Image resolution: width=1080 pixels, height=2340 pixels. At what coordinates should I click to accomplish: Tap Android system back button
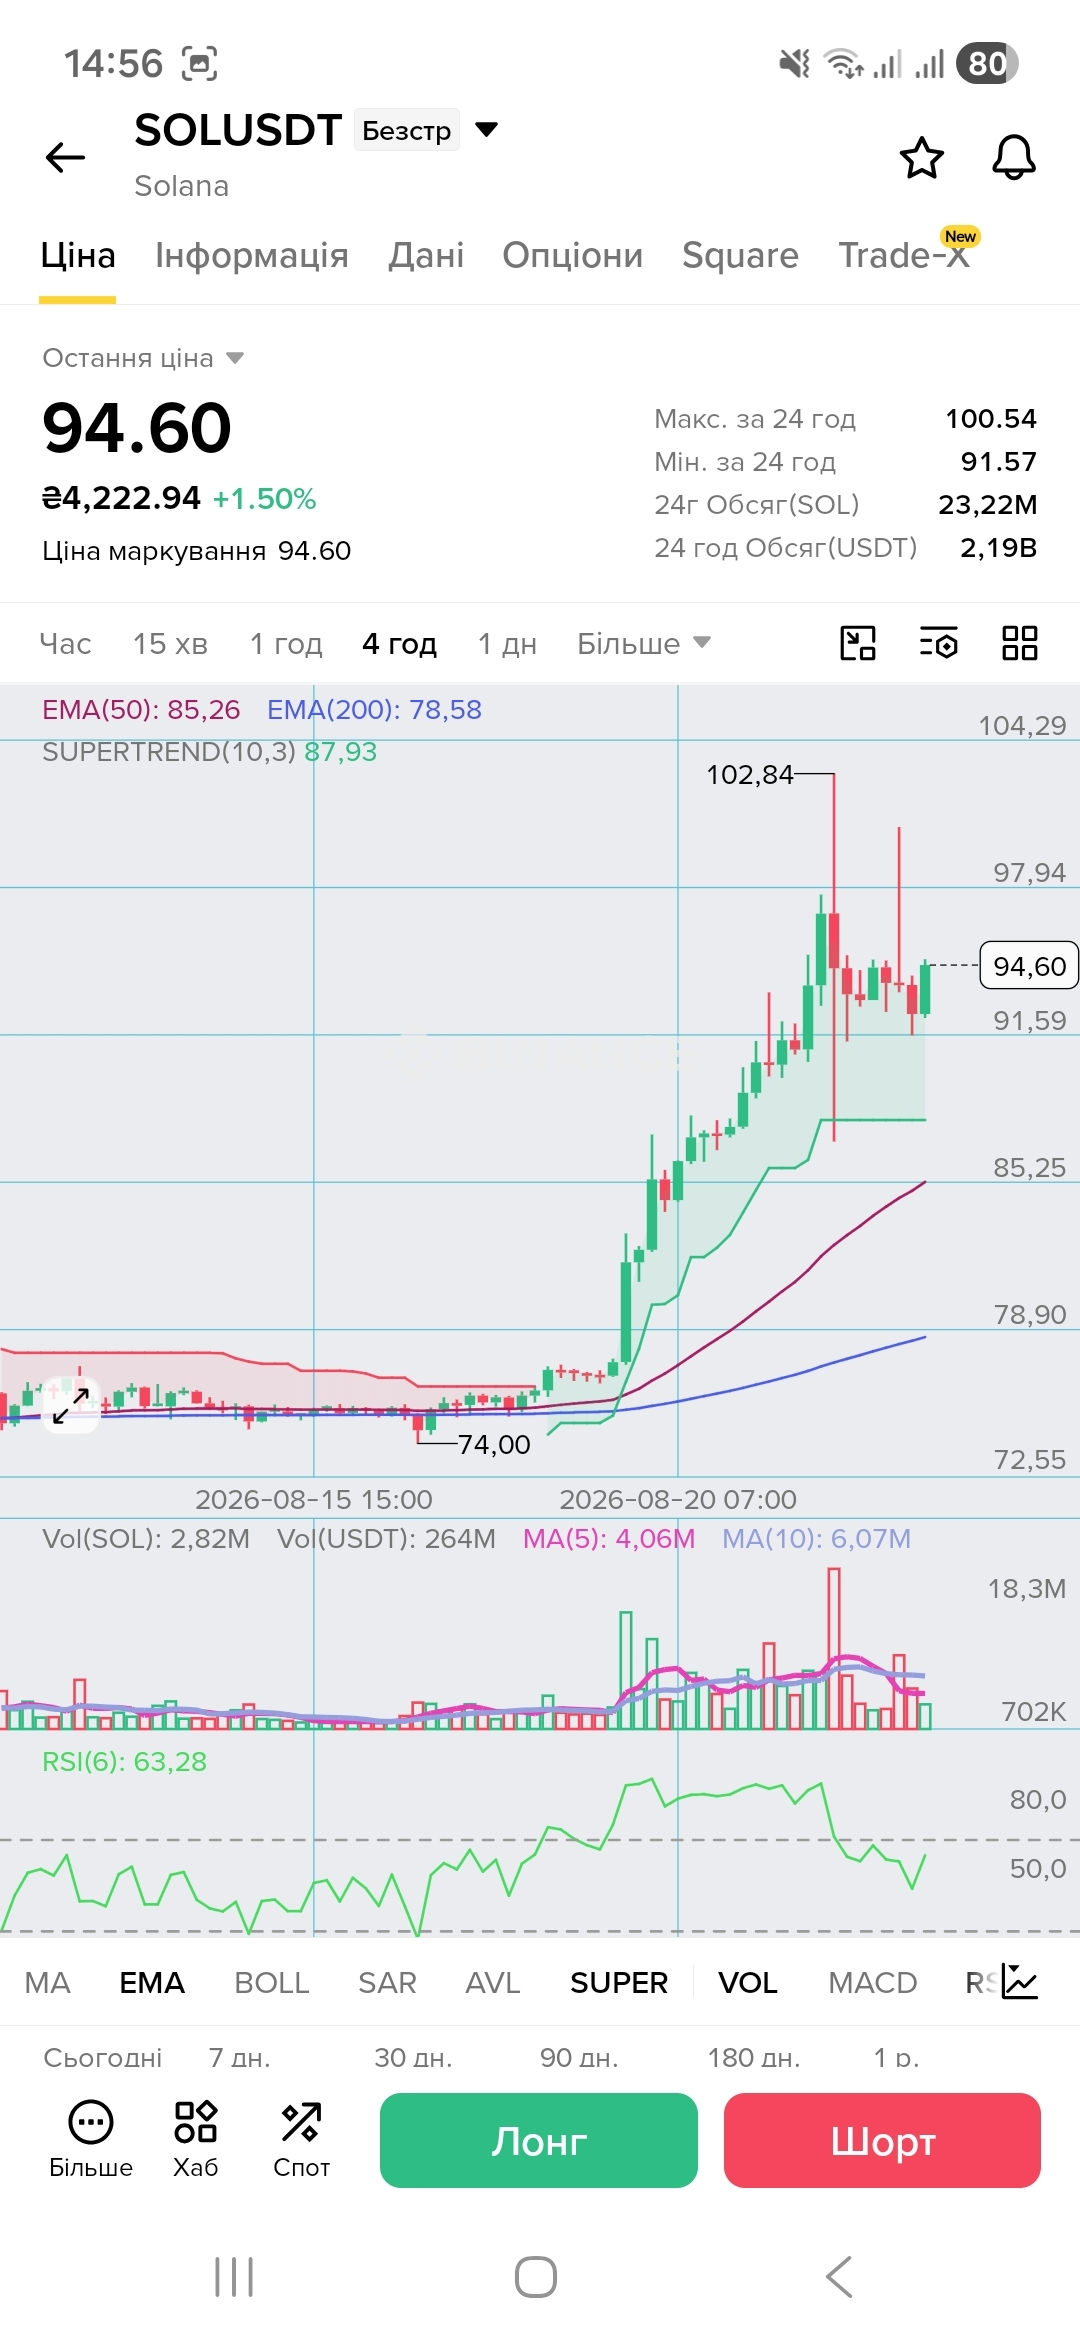[839, 2277]
